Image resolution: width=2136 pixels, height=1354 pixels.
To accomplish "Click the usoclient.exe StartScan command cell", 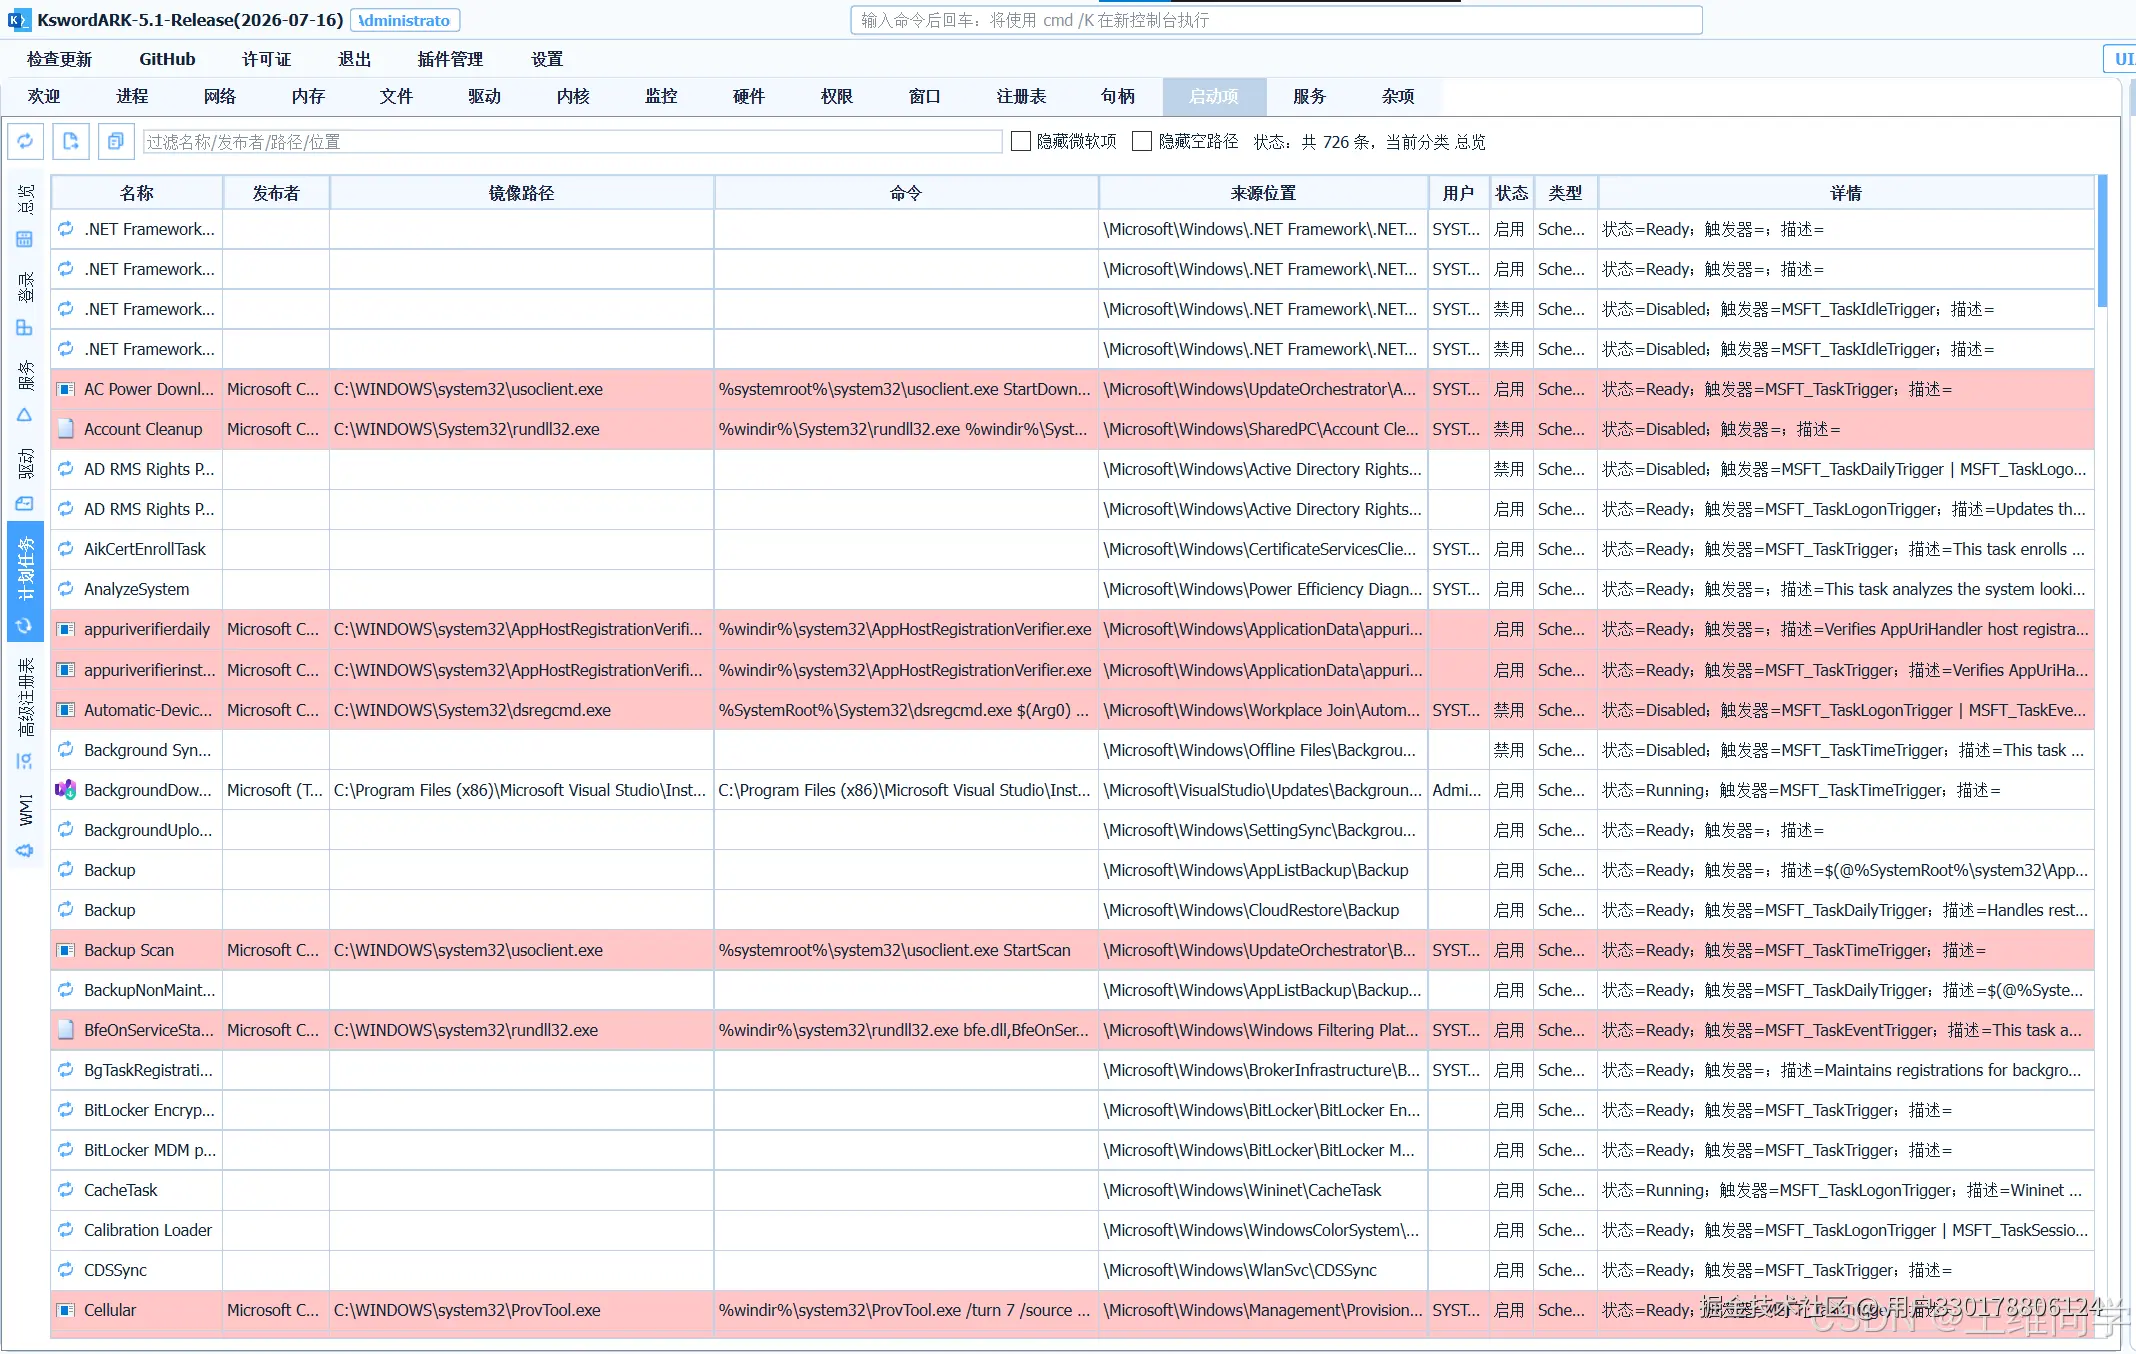I will pos(906,950).
